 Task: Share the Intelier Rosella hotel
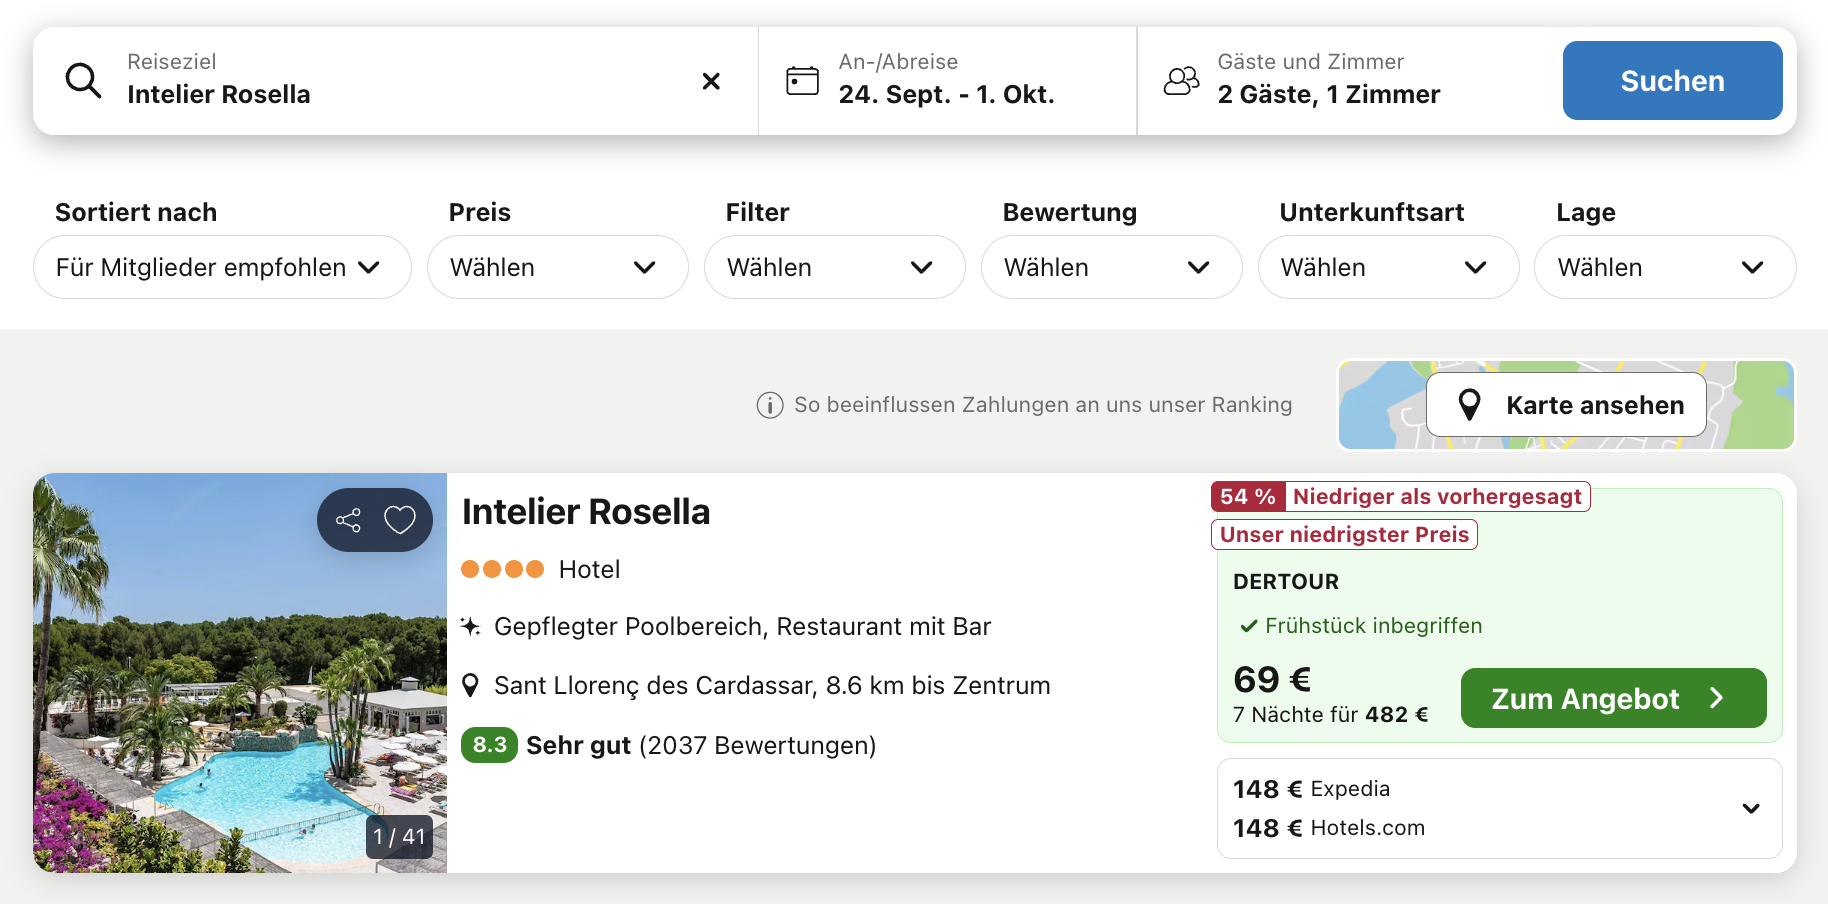pyautogui.click(x=348, y=520)
